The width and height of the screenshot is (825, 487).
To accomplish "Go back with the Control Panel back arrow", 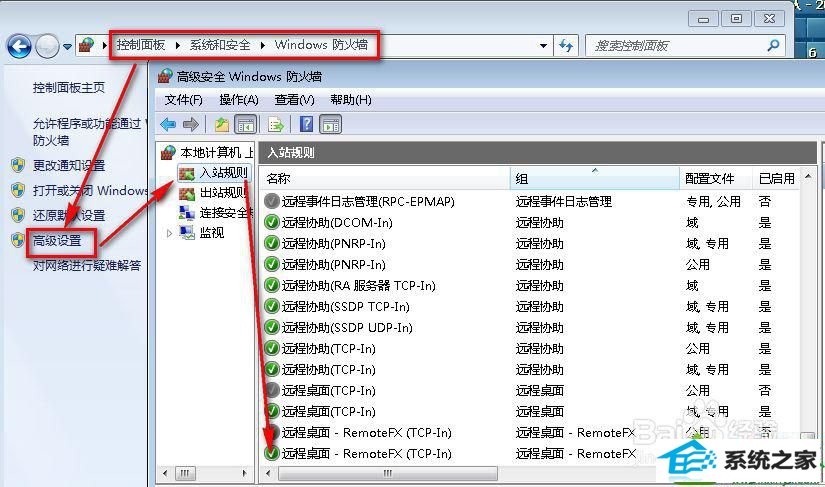I will (19, 46).
